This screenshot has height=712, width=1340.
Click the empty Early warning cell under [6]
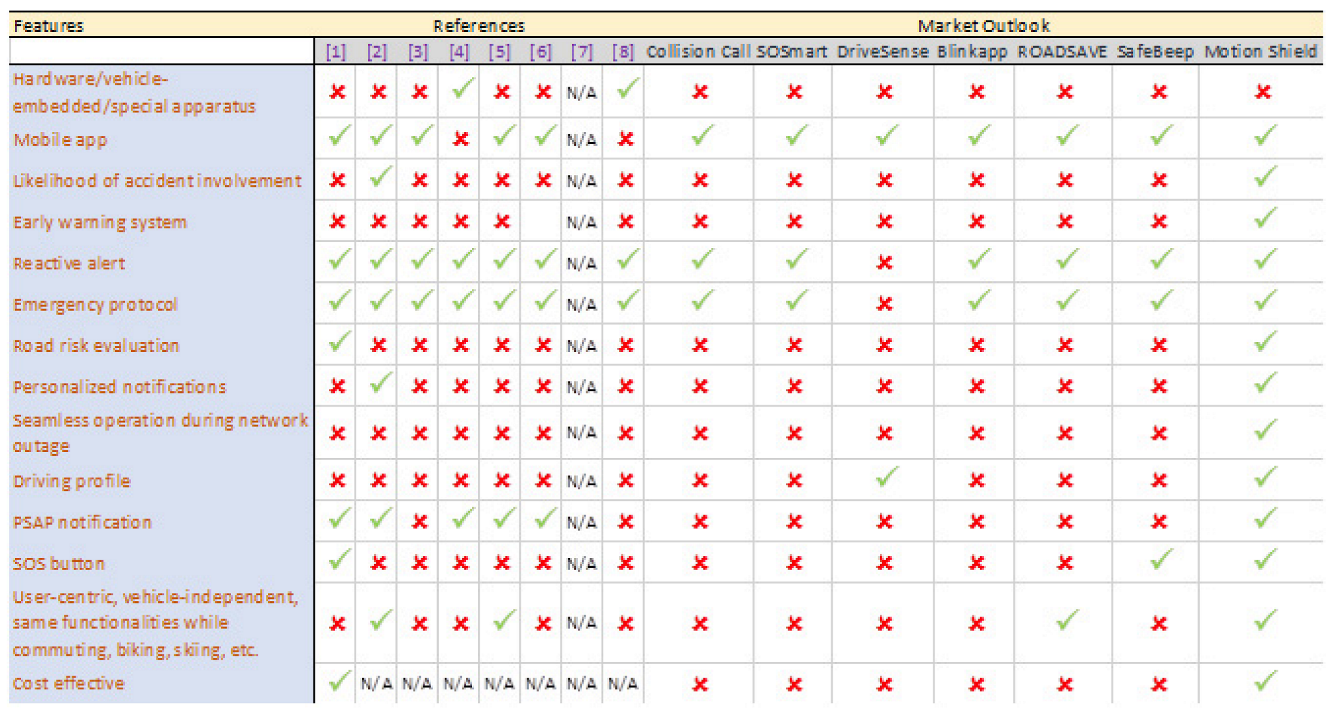[x=542, y=222]
